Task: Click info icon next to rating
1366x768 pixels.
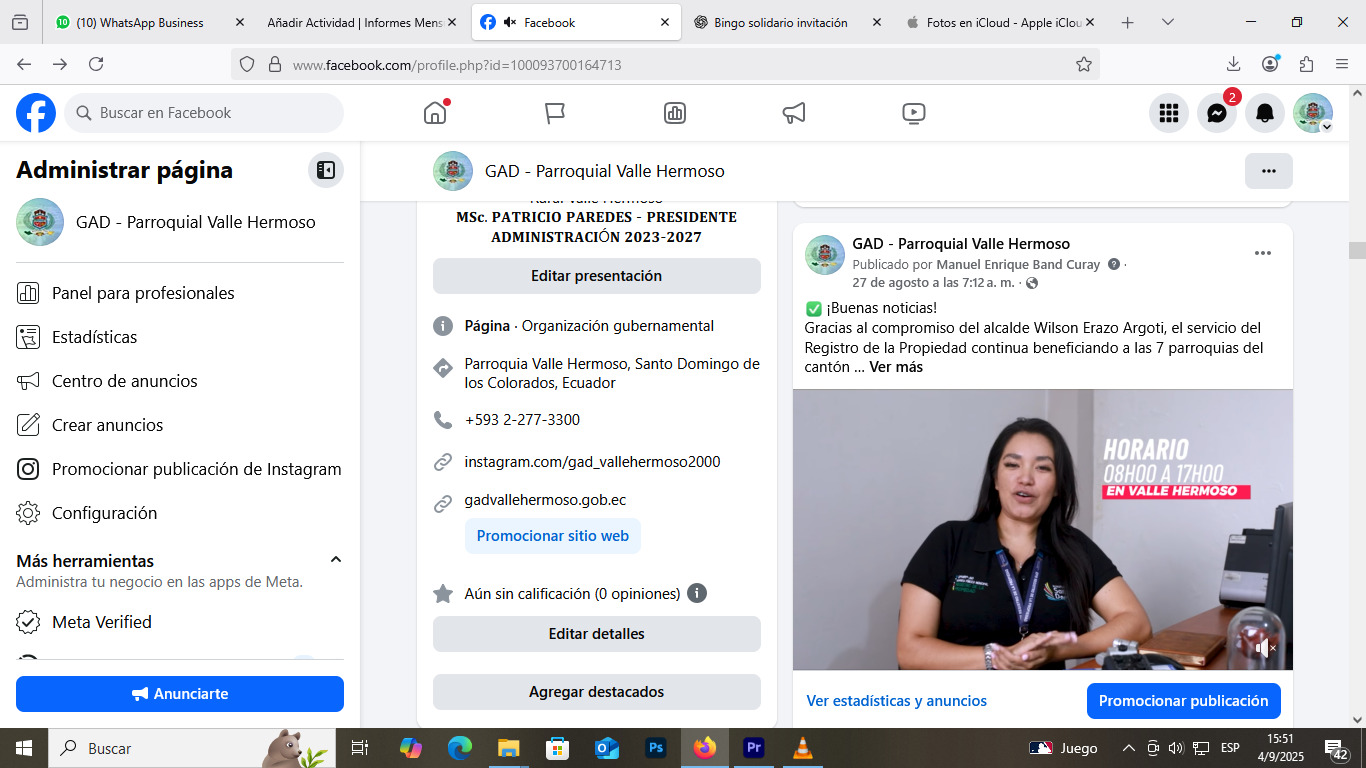Action: pos(697,593)
